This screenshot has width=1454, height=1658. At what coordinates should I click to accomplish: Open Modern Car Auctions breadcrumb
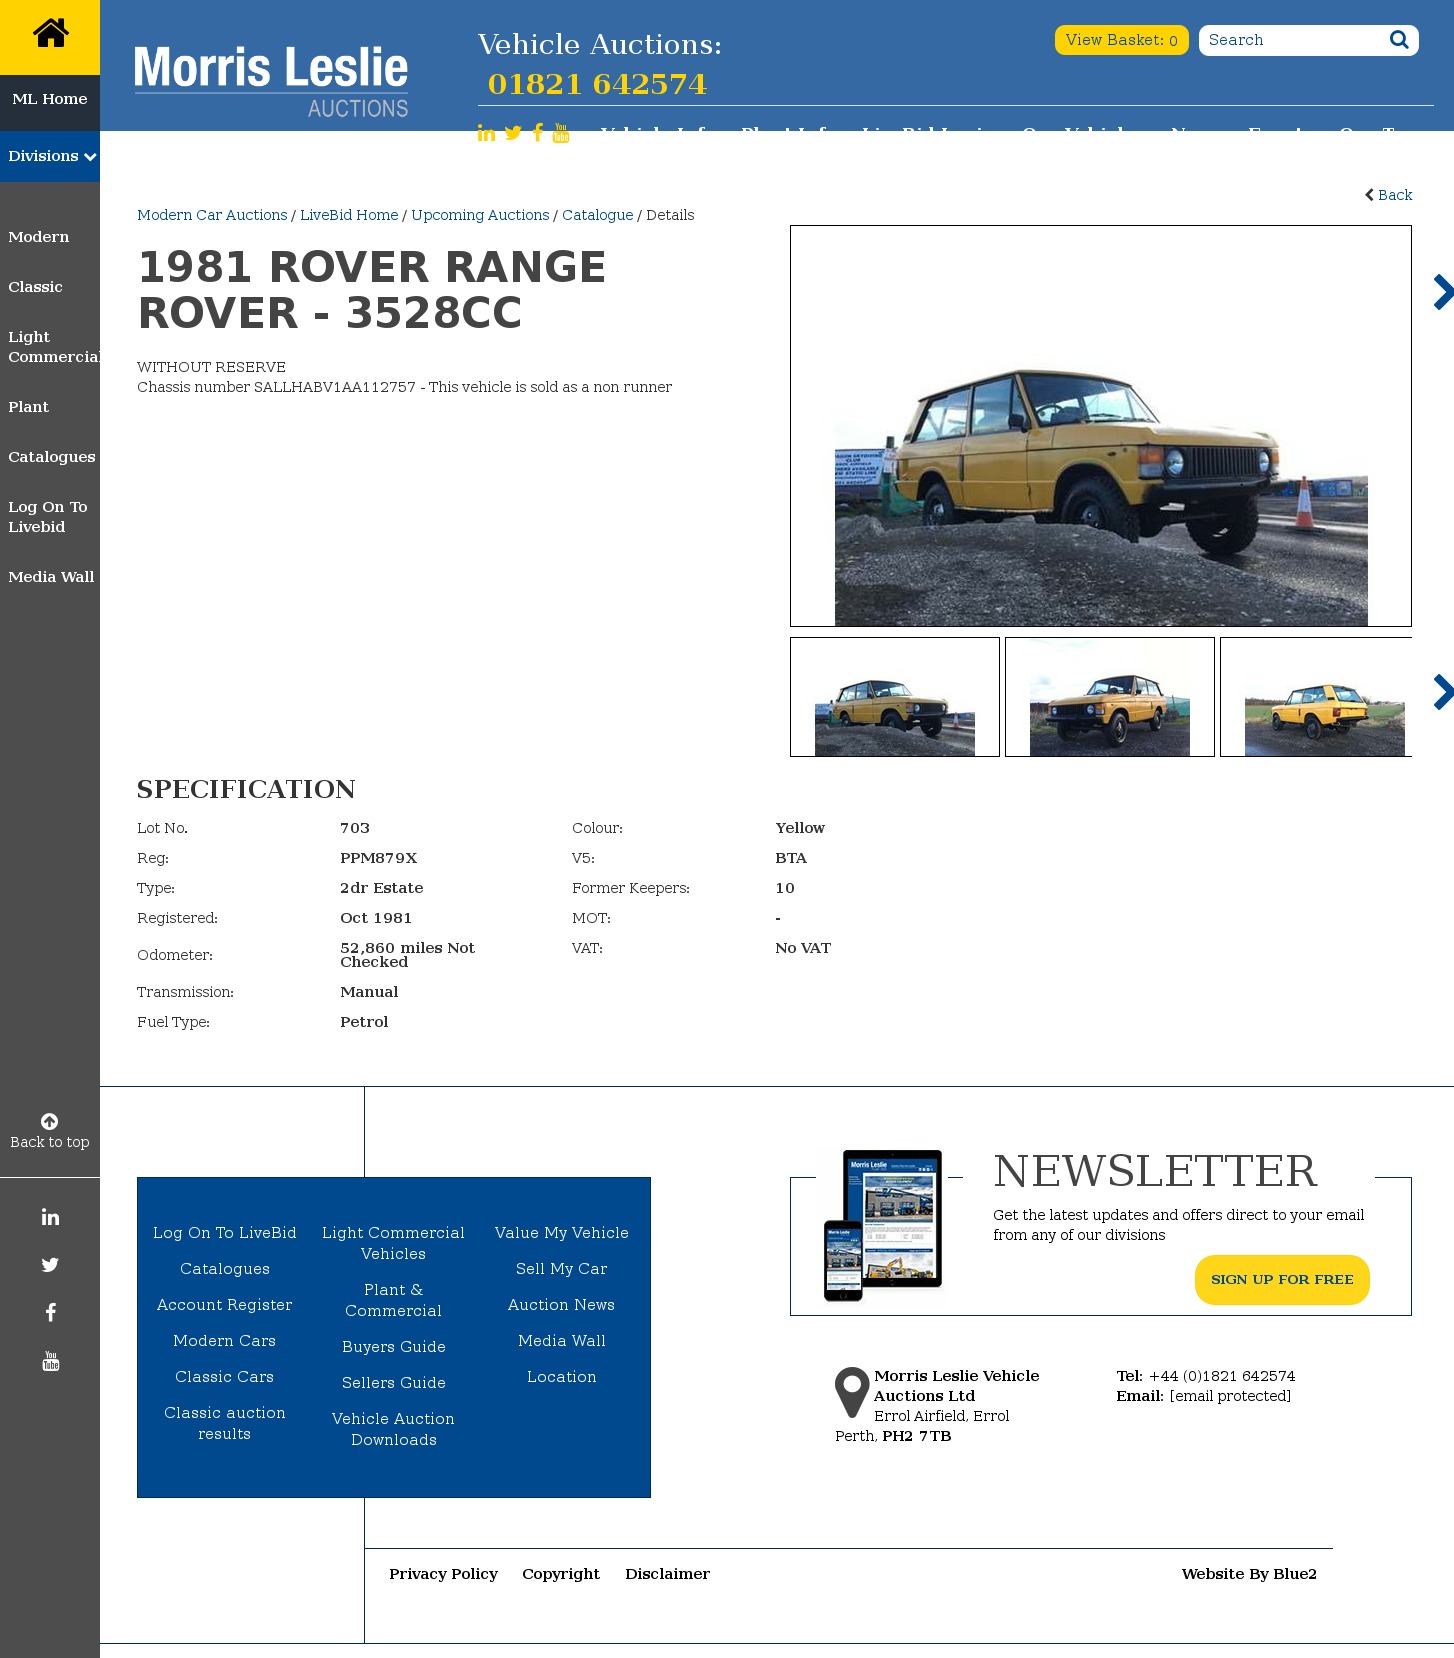[x=212, y=215]
